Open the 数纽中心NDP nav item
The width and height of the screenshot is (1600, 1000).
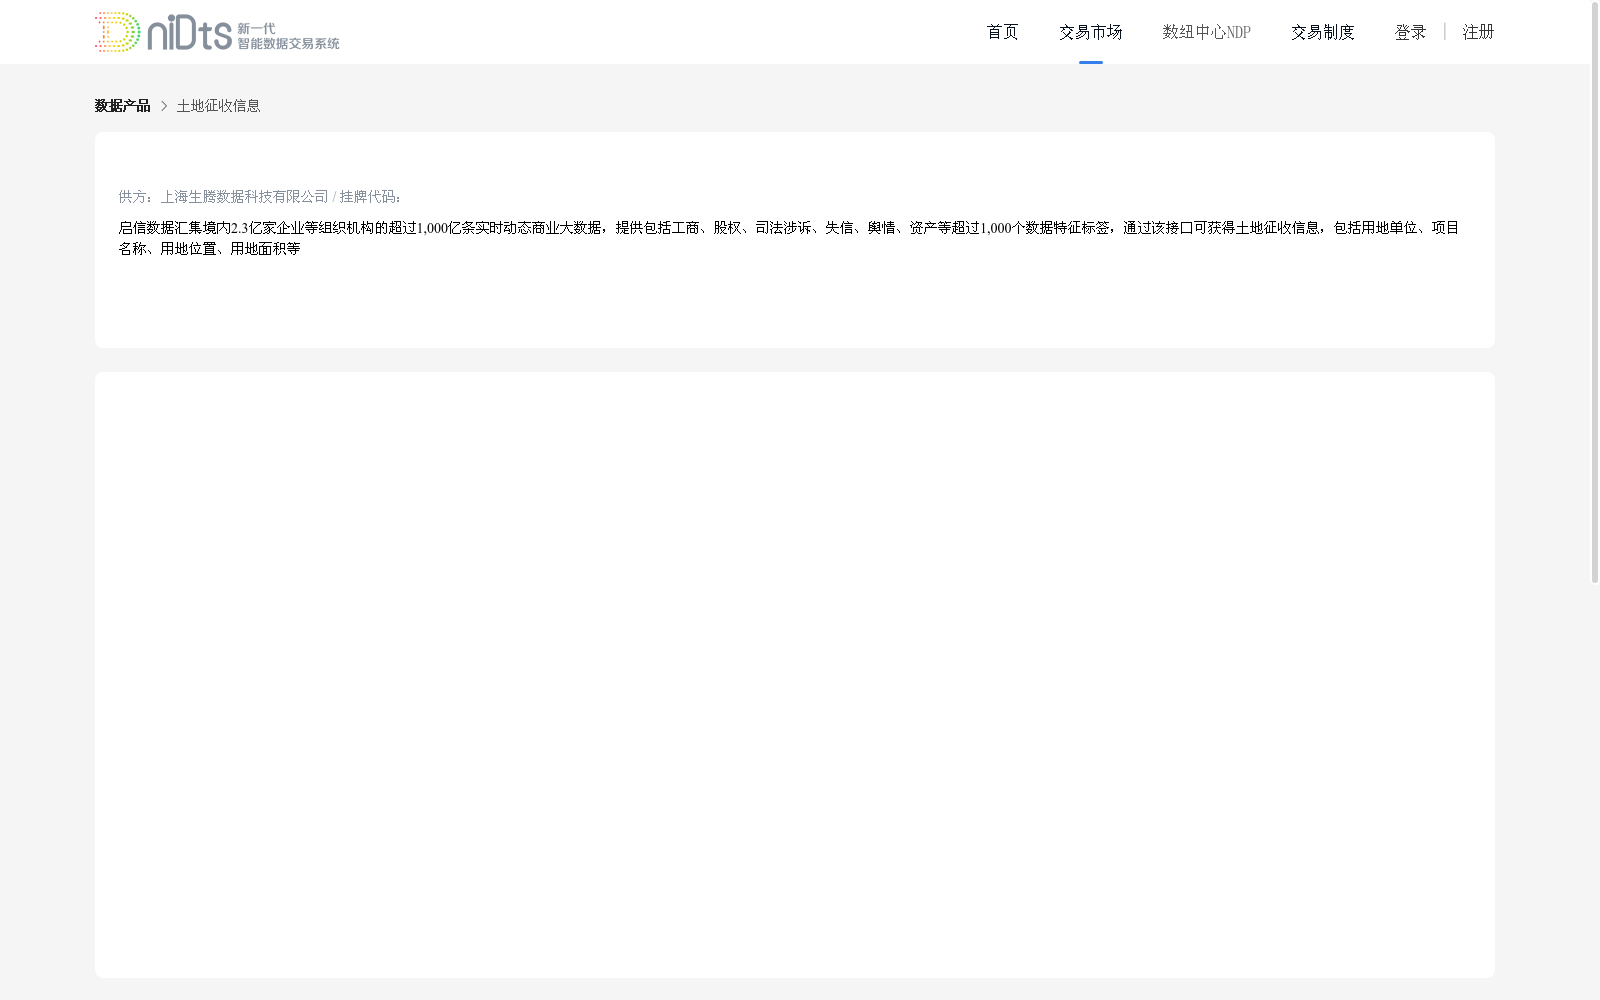pos(1206,32)
